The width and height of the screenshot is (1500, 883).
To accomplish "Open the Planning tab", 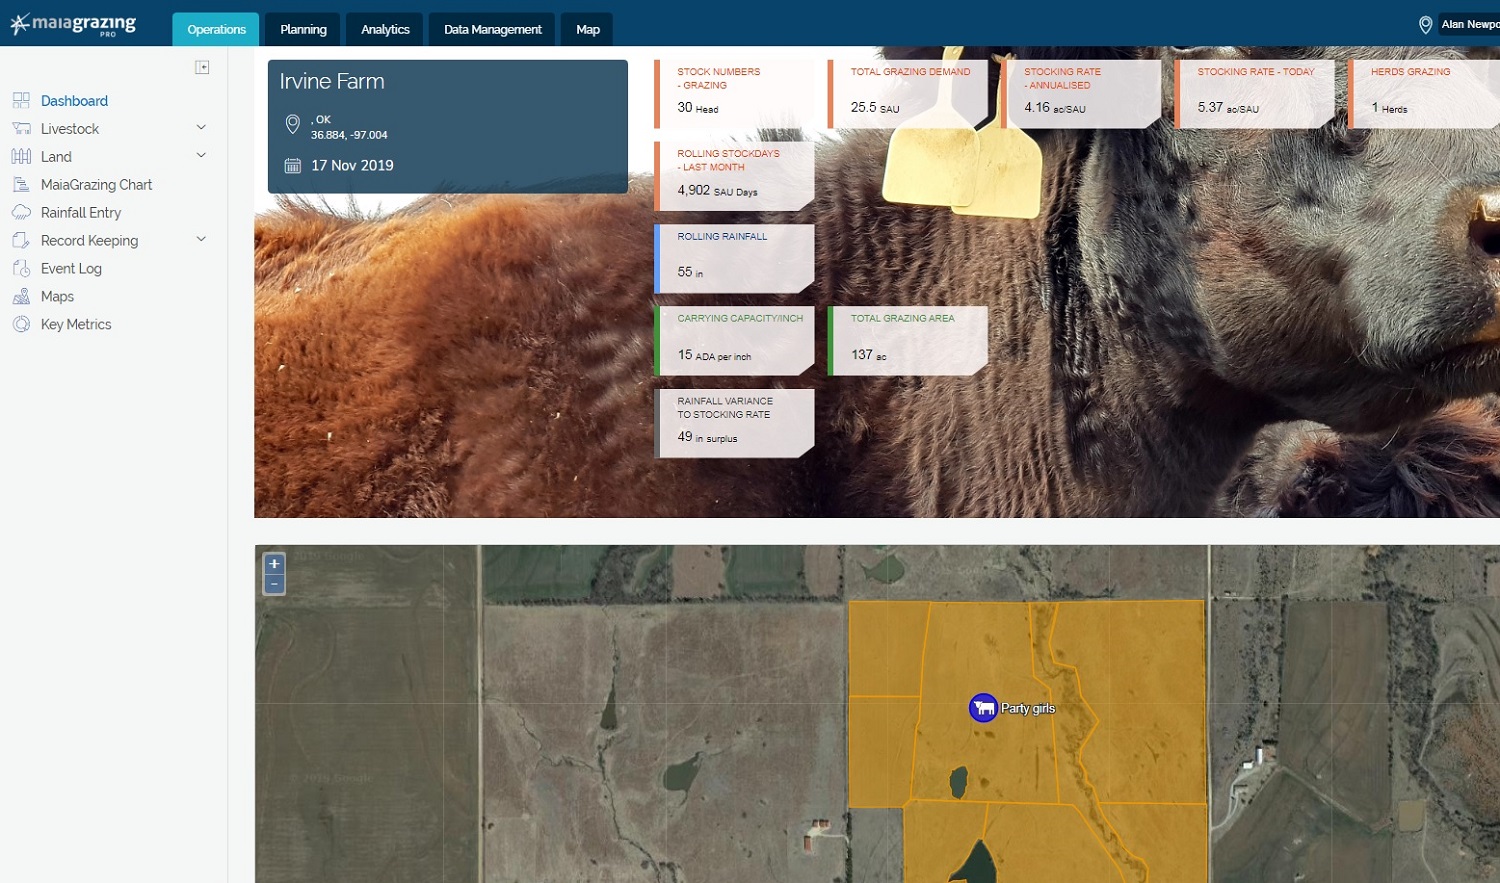I will 303,29.
